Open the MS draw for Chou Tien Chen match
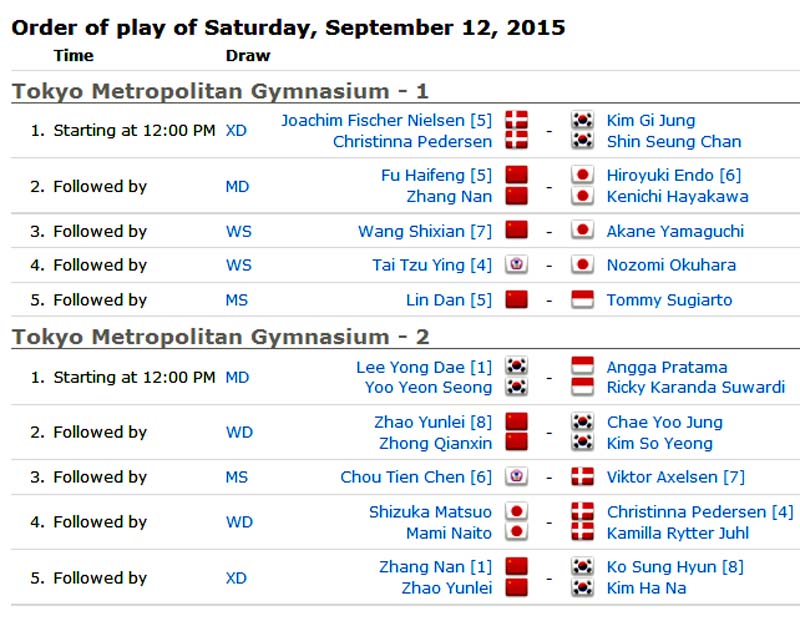Viewport: 800px width, 621px height. (237, 477)
